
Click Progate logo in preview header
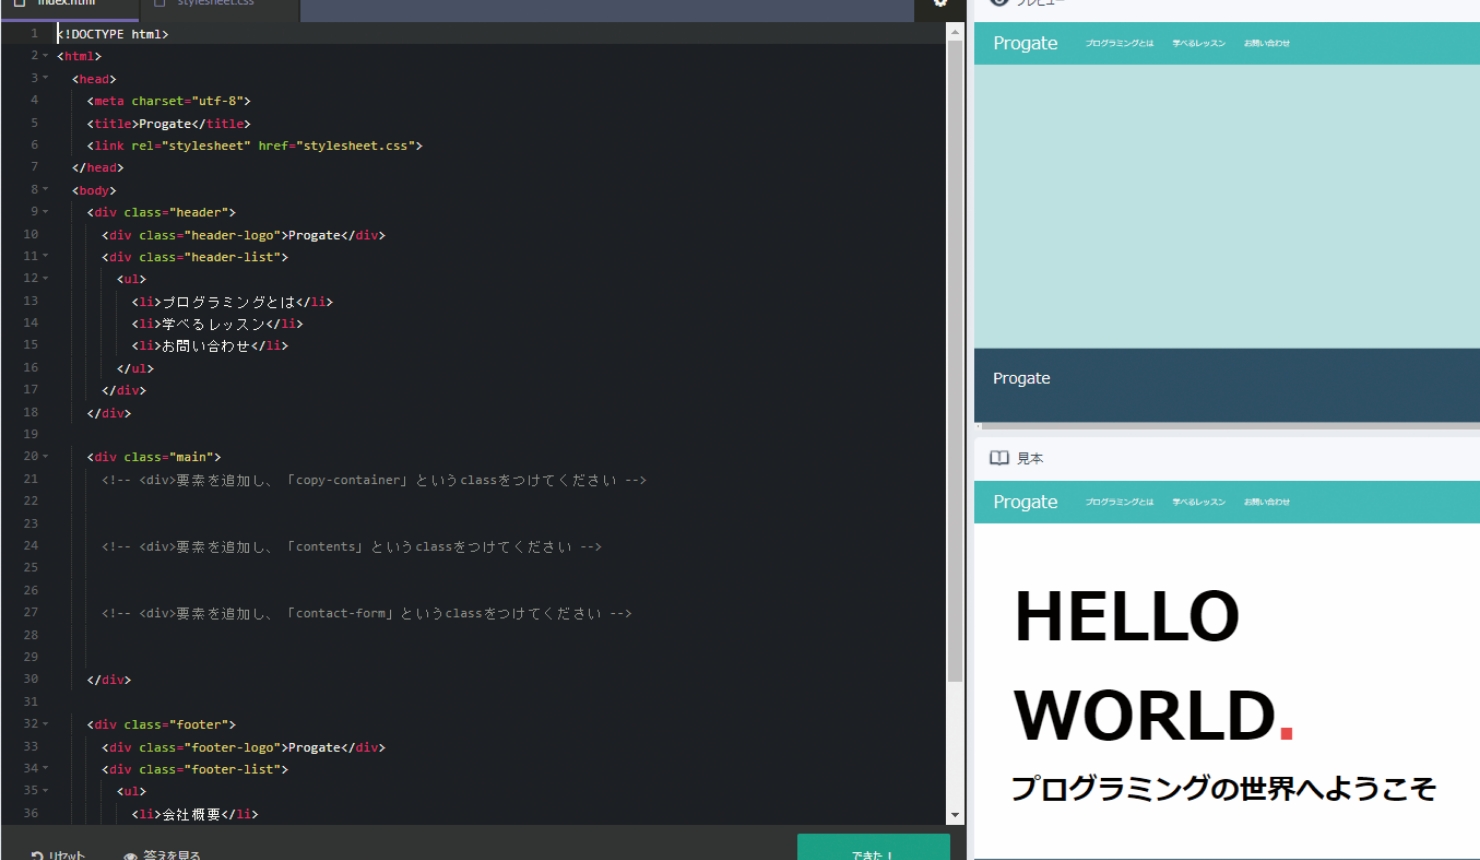(1025, 43)
